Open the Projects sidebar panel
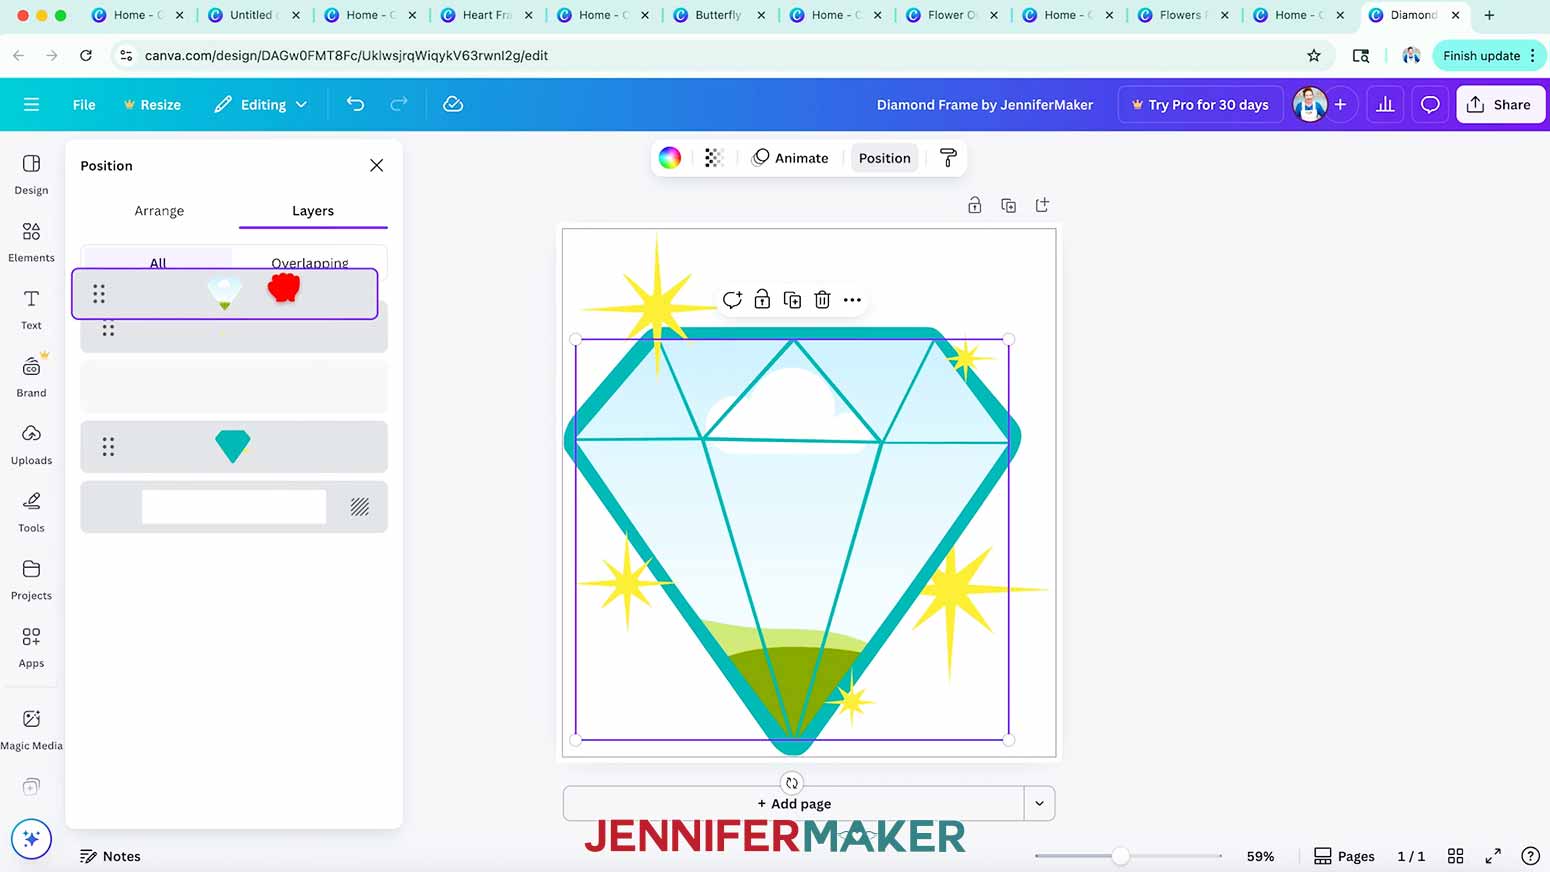1550x872 pixels. [x=31, y=580]
